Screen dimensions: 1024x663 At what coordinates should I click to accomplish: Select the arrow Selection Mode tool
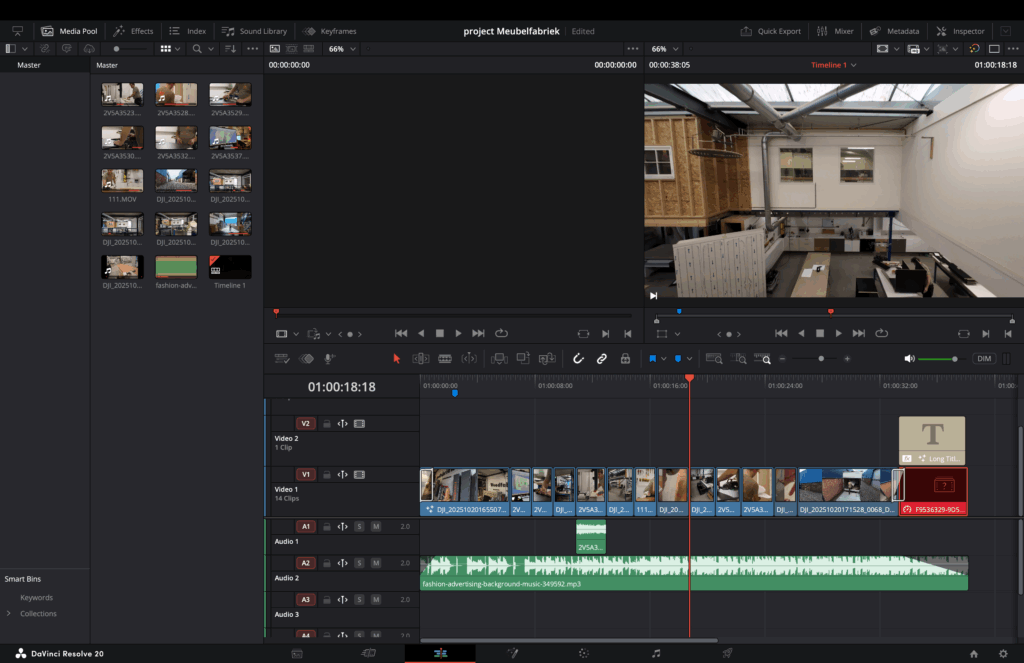(396, 359)
